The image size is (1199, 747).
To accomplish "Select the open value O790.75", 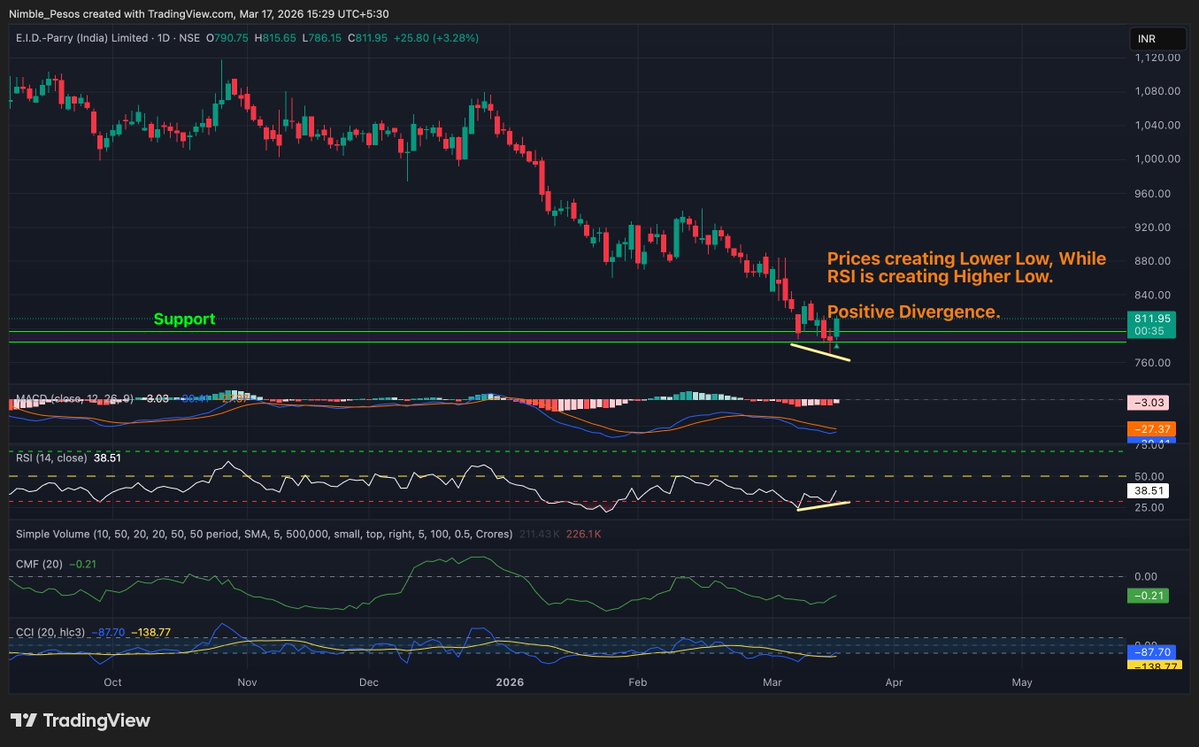I will pos(227,37).
